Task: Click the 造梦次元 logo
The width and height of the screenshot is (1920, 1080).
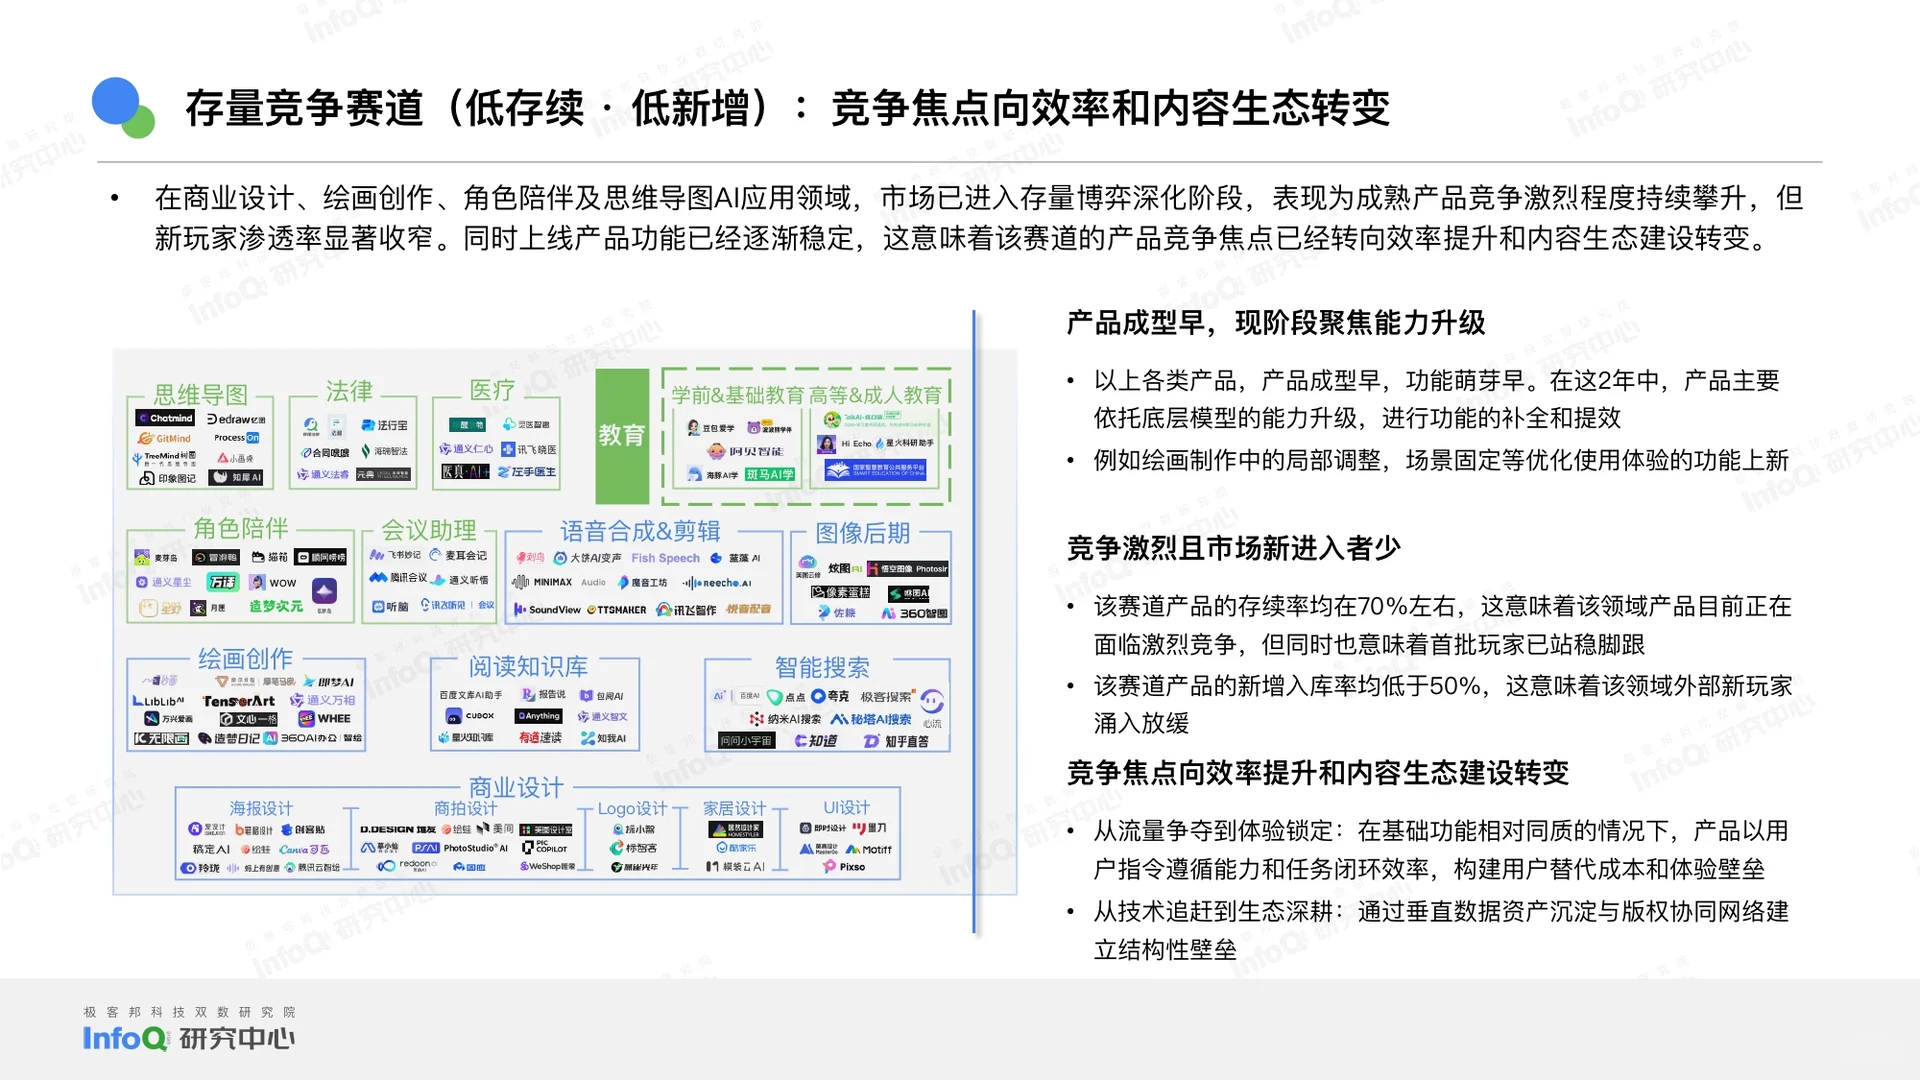Action: pyautogui.click(x=275, y=606)
